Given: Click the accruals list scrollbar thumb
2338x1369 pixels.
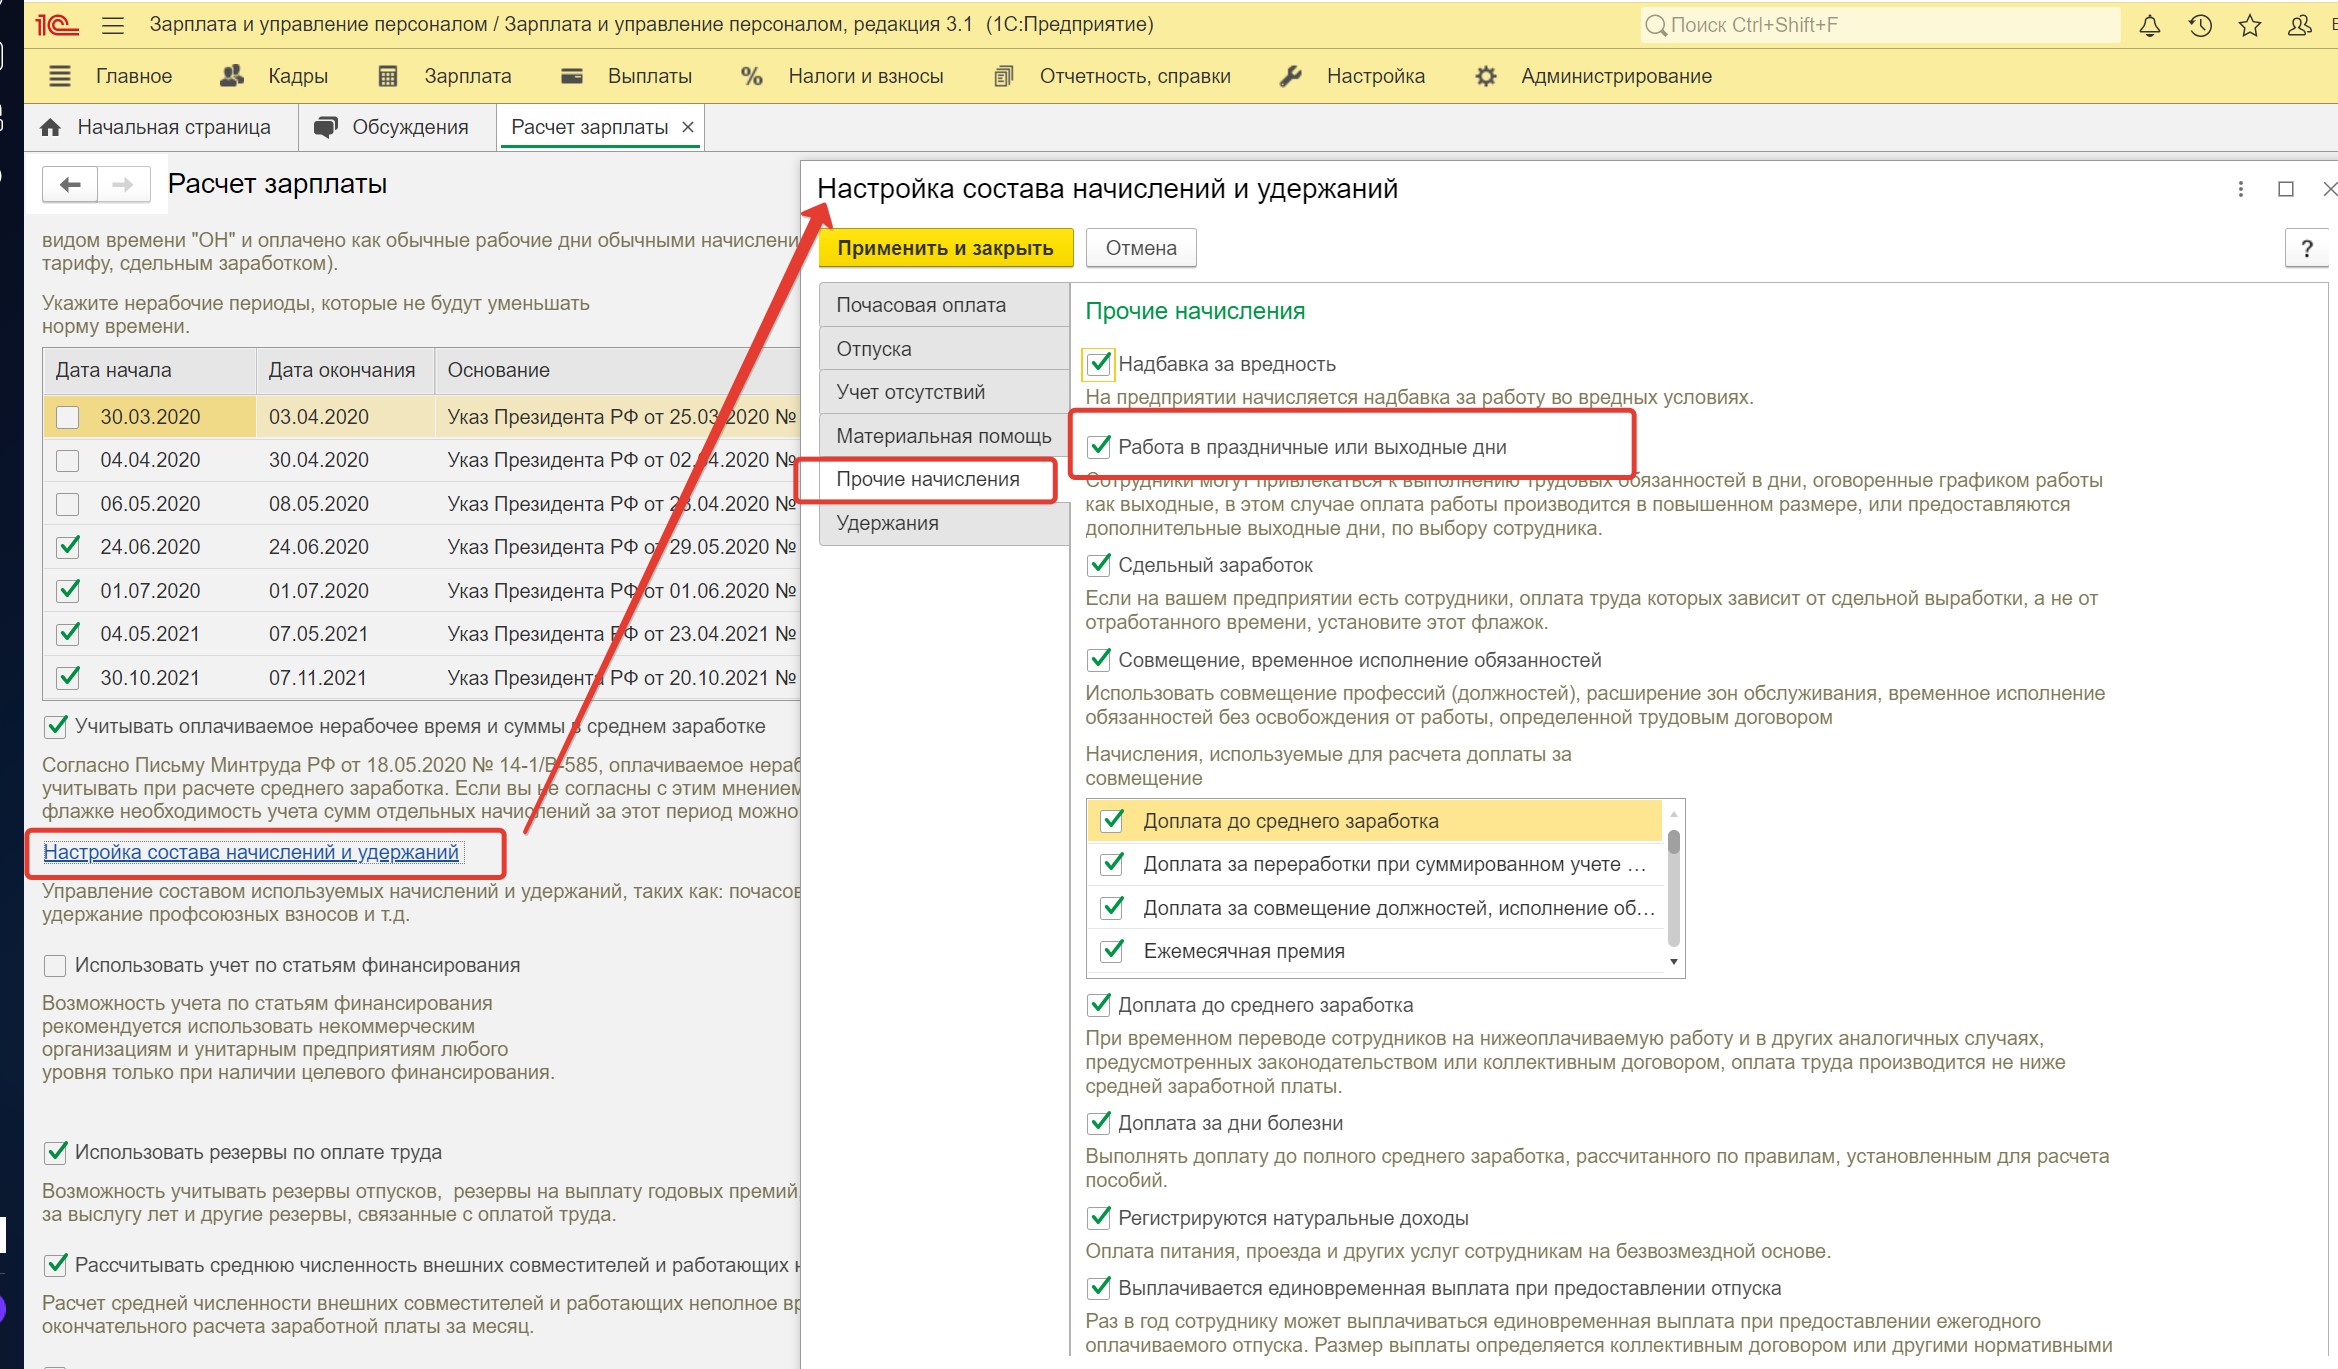Looking at the screenshot, I should [1673, 843].
